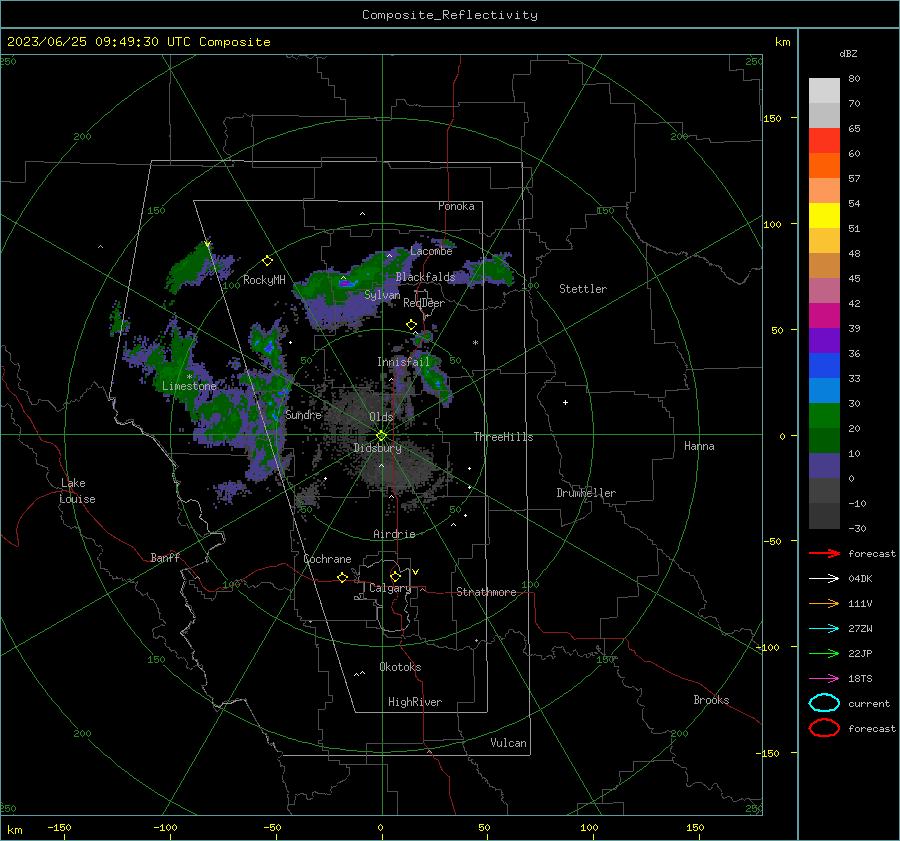This screenshot has width=900, height=841.
Task: Select the Blackfalds label on the map
Action: tap(425, 277)
